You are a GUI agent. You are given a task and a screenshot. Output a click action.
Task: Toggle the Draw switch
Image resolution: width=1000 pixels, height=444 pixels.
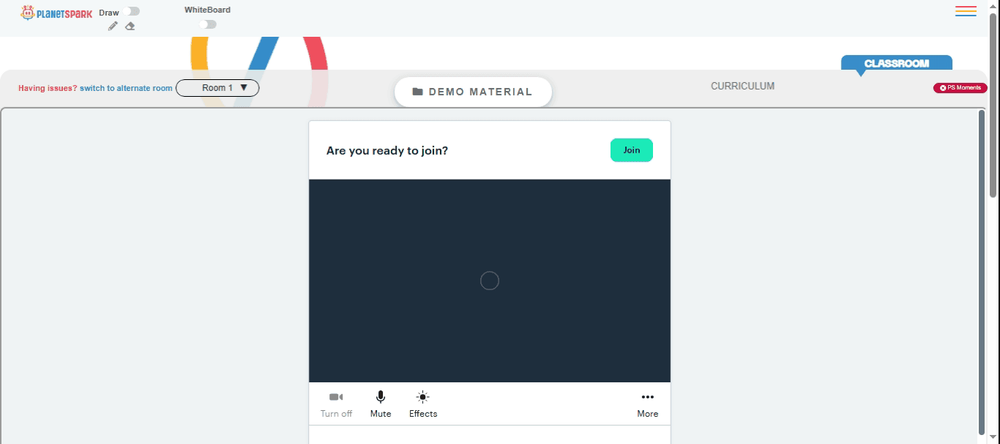pyautogui.click(x=133, y=11)
